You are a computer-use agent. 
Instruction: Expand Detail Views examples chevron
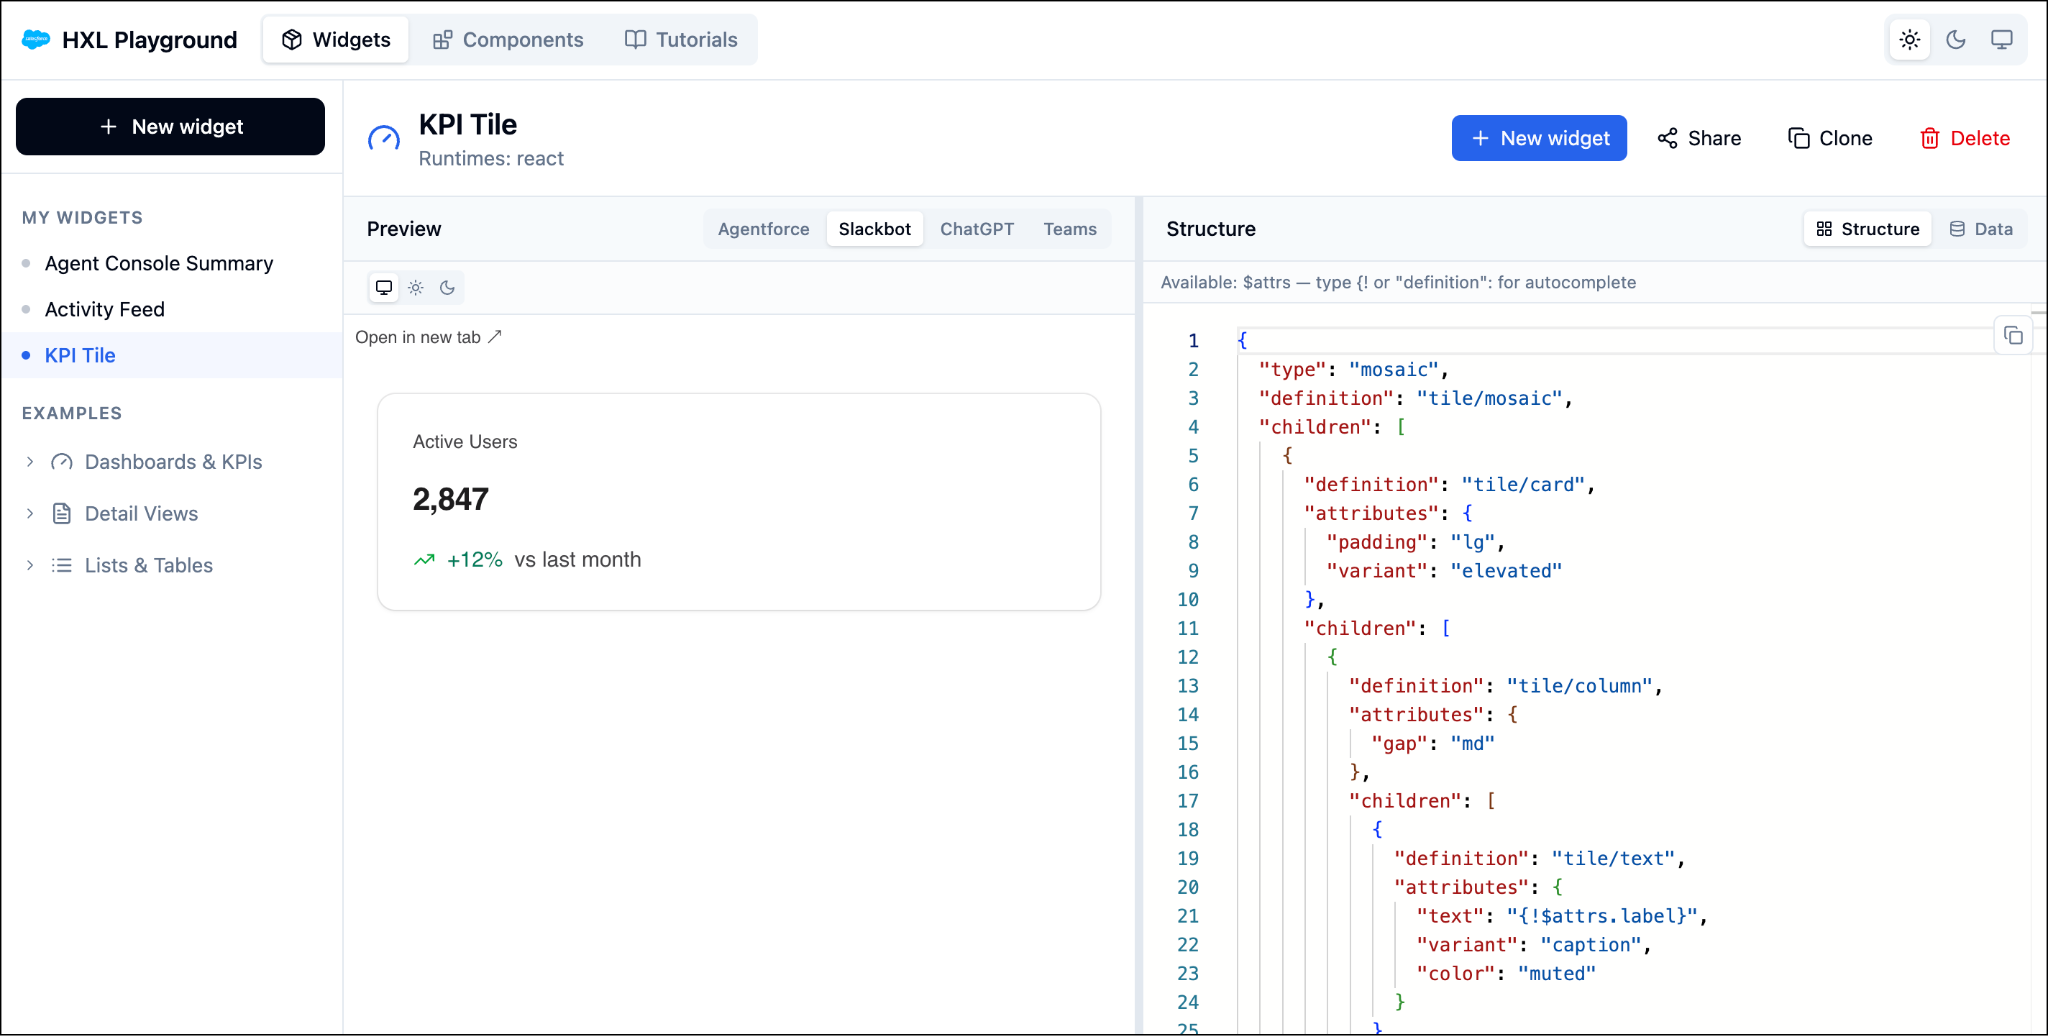tap(30, 513)
